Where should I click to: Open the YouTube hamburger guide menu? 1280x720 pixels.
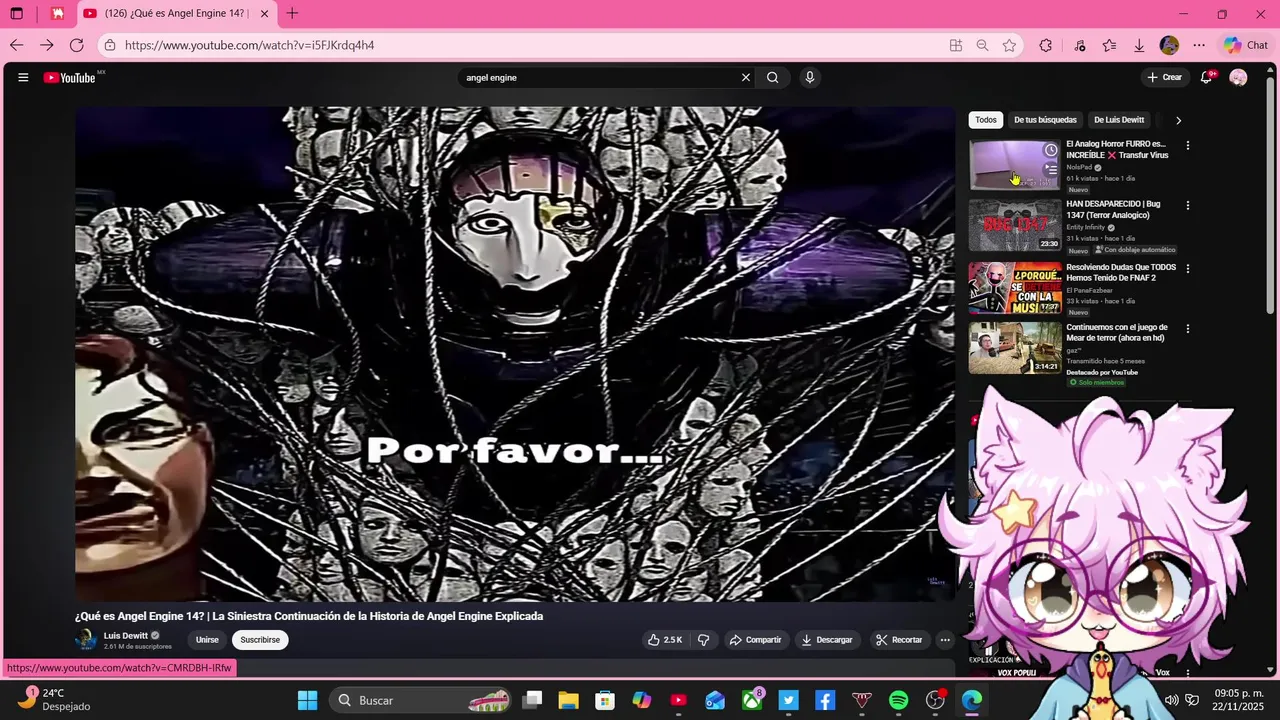coord(23,77)
